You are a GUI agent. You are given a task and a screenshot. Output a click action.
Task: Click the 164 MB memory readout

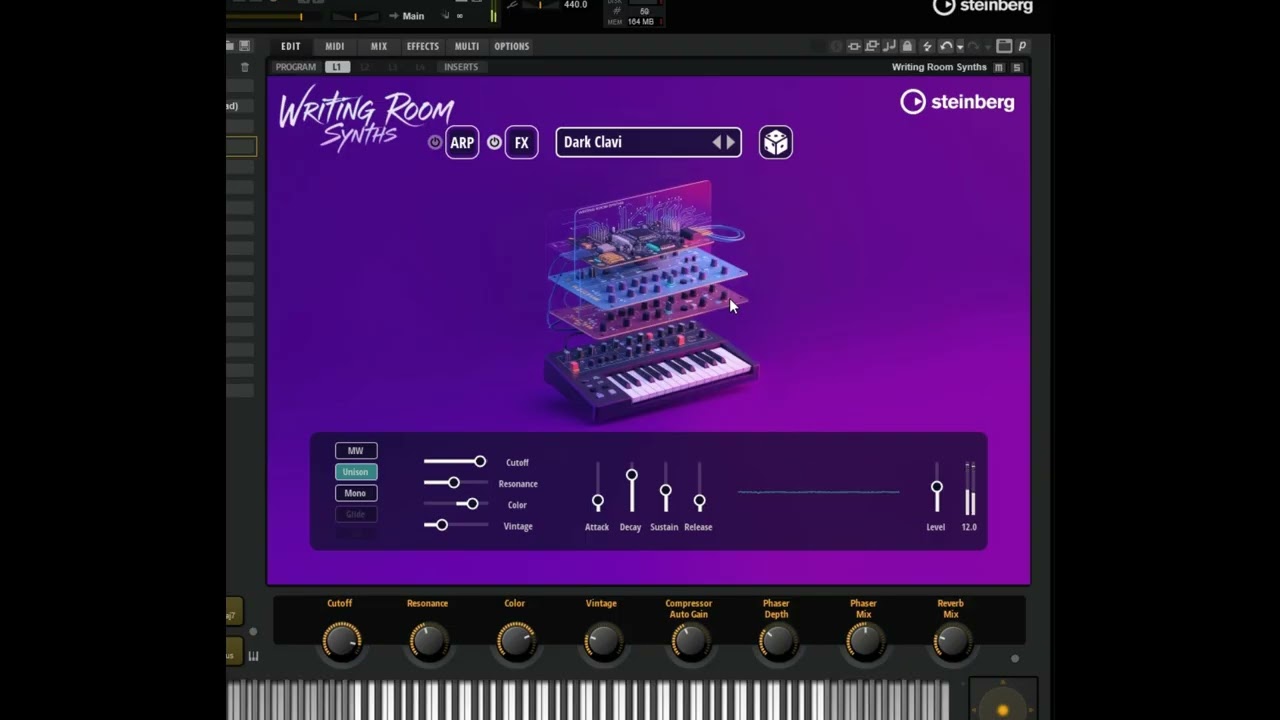point(641,21)
